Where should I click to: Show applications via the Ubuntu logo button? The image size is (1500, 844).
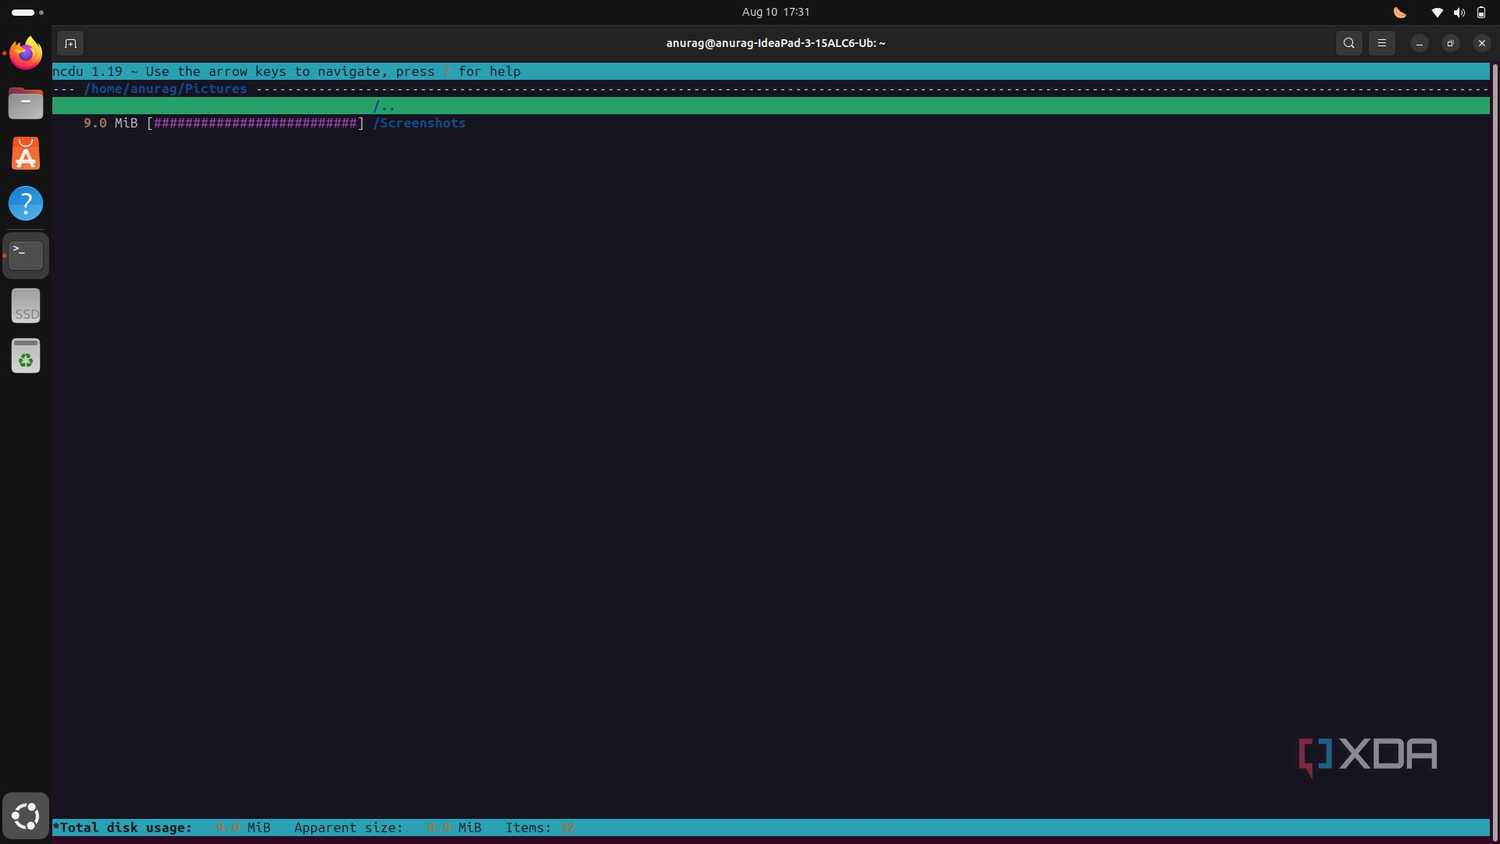click(x=25, y=816)
